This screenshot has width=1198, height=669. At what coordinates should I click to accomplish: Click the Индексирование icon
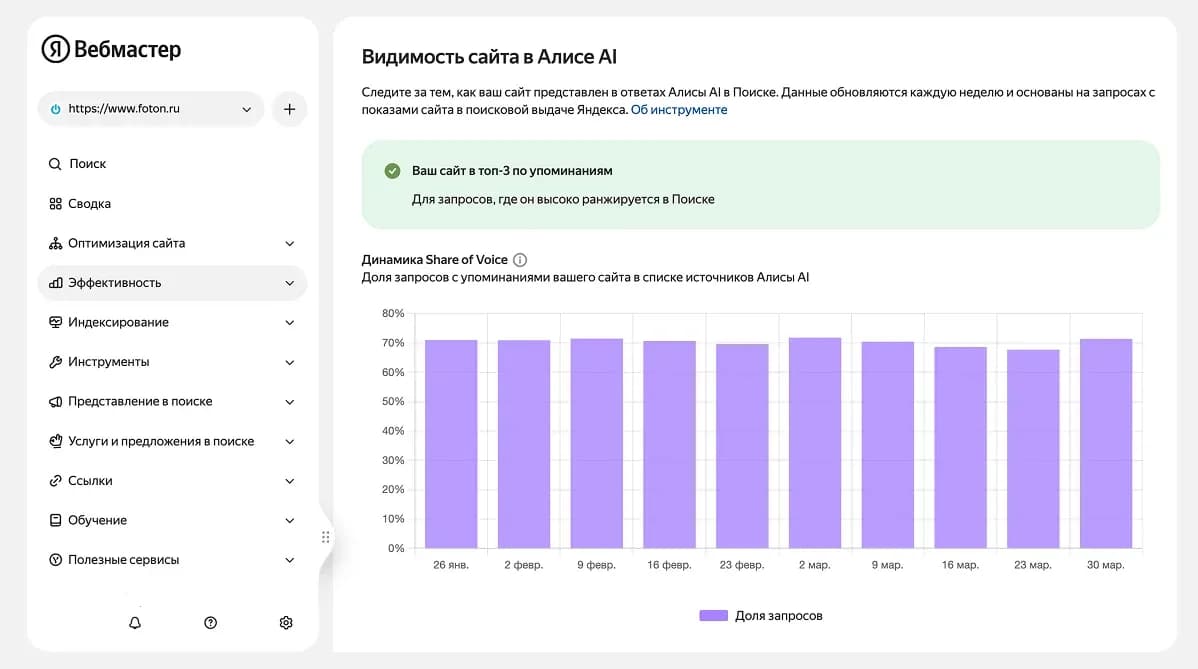point(55,322)
